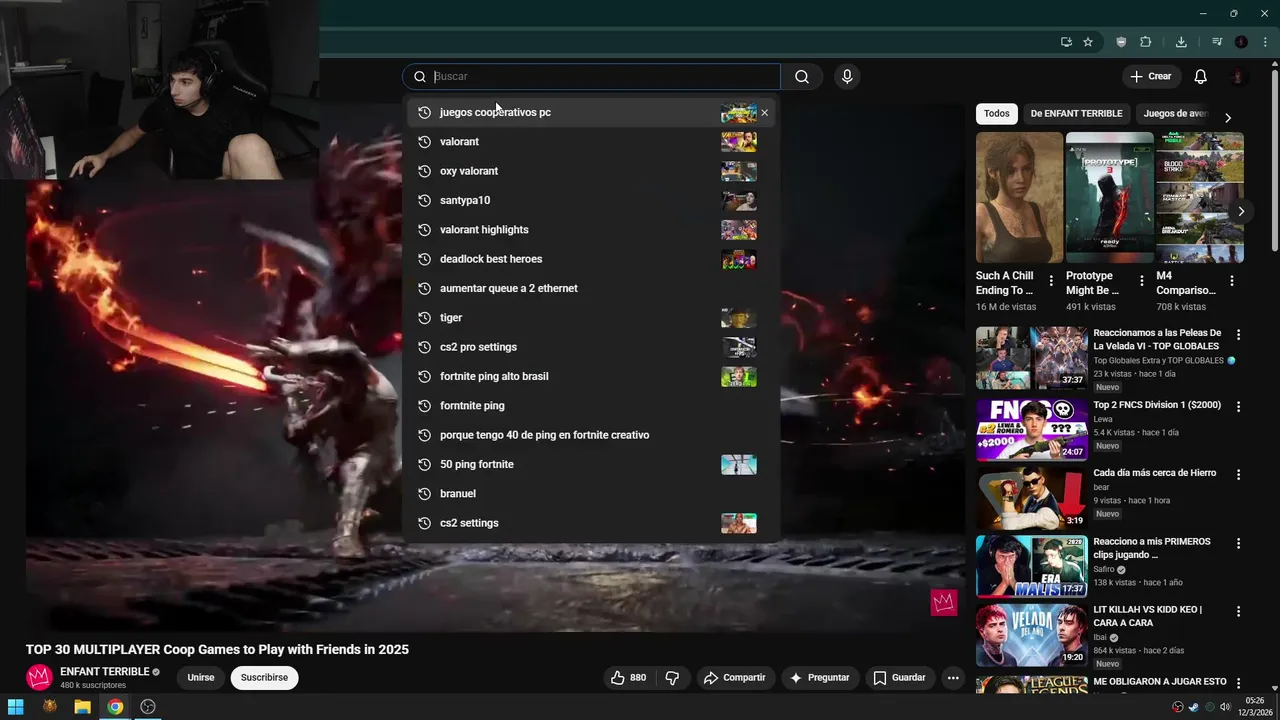Like the video (880 likes)
Viewport: 1280px width, 720px height.
click(628, 678)
